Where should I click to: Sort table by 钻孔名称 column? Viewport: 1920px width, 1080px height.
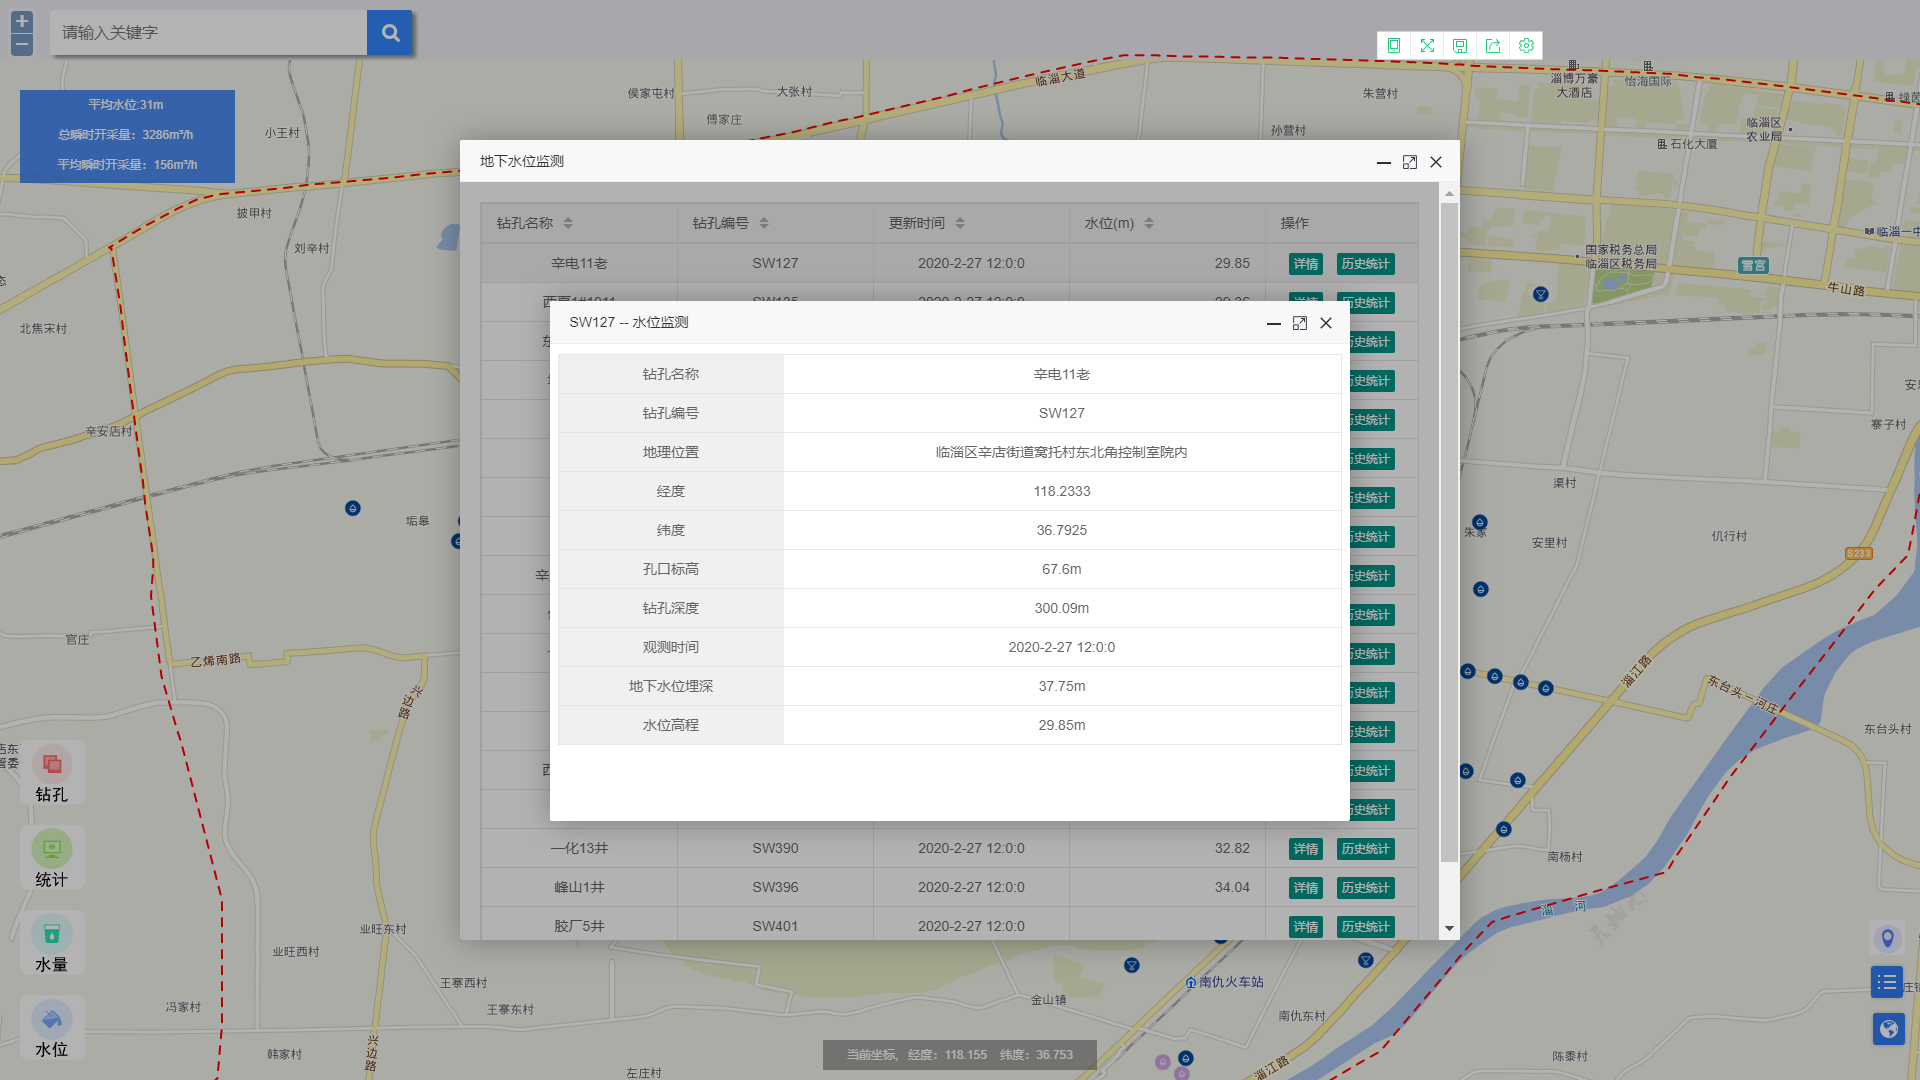click(568, 223)
